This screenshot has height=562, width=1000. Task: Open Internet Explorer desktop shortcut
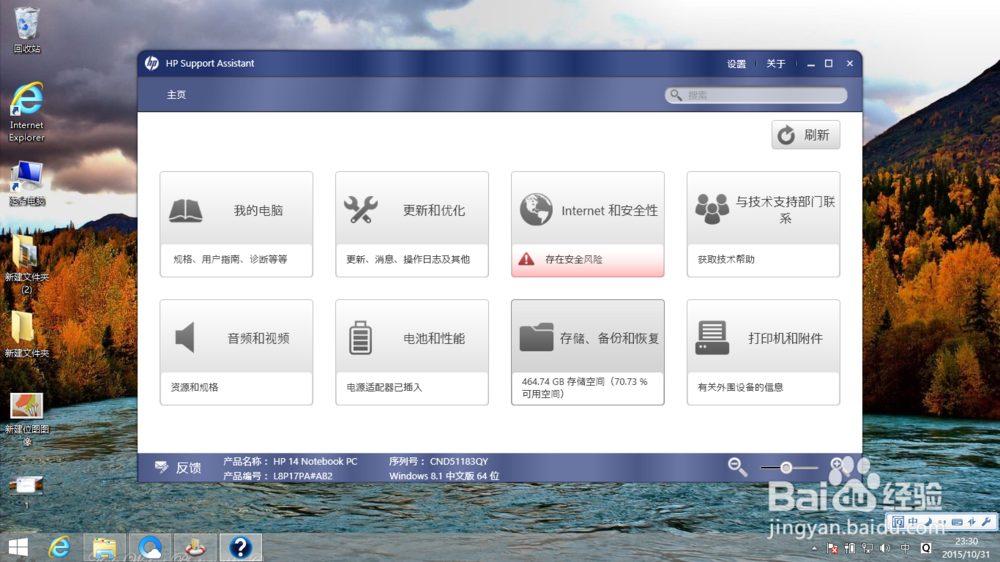[x=27, y=112]
